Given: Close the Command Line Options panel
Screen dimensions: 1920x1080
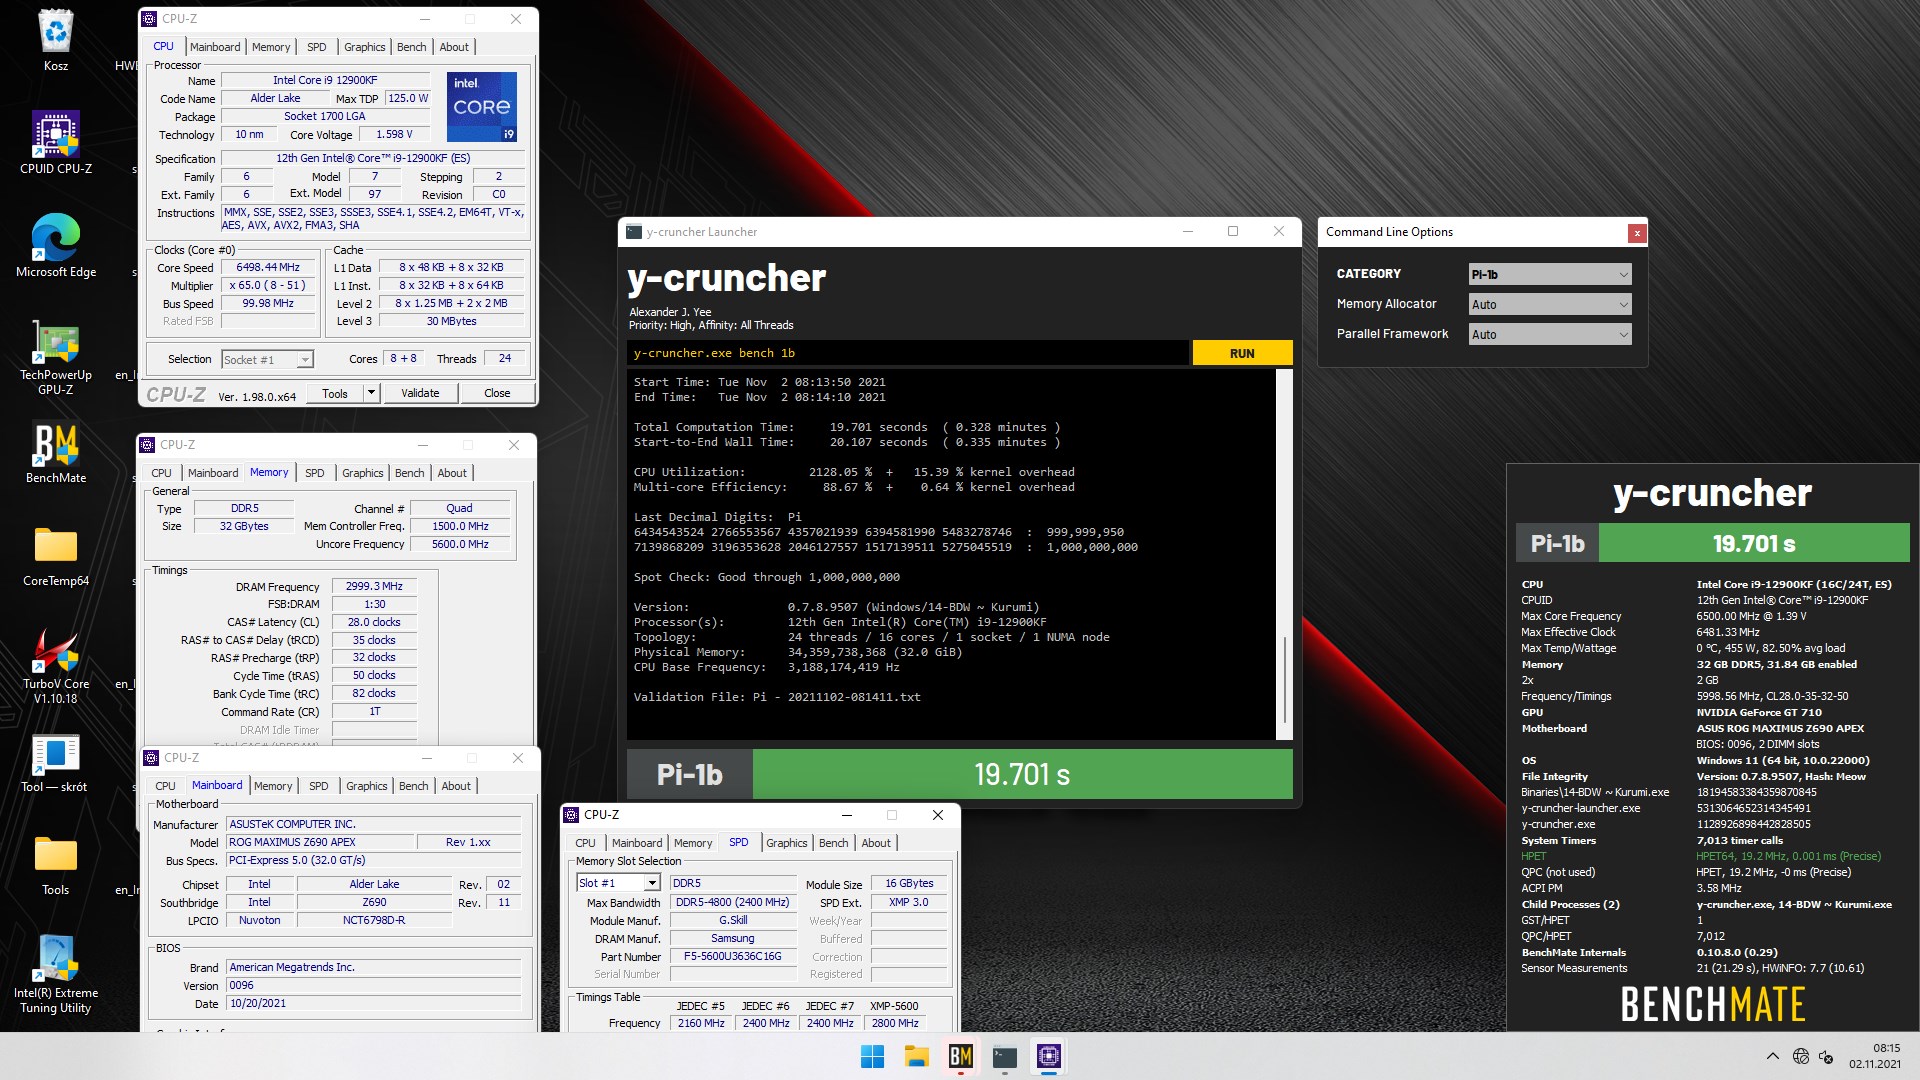Looking at the screenshot, I should click(x=1637, y=233).
